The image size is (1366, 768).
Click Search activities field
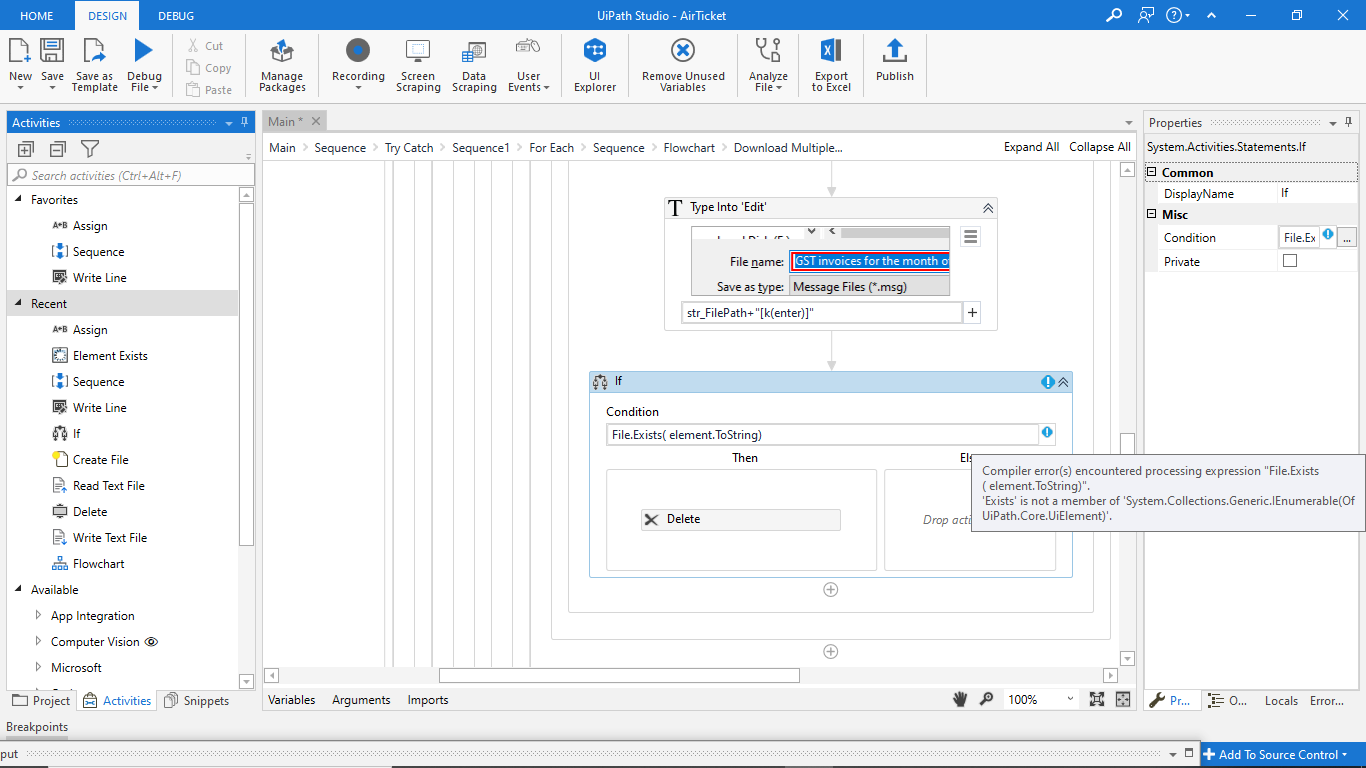[130, 175]
